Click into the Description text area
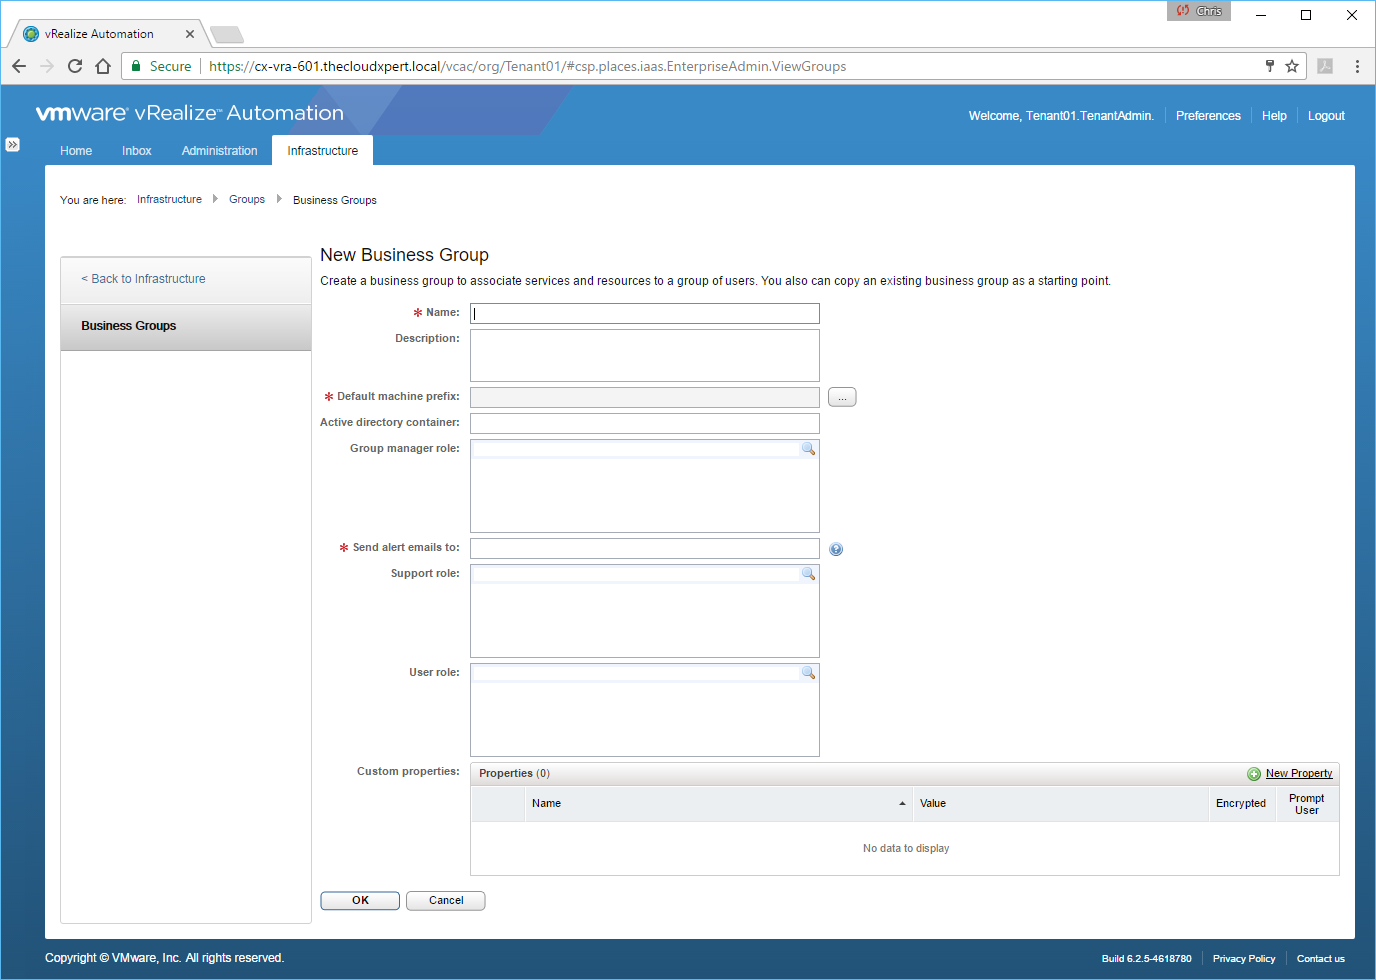The image size is (1376, 980). tap(645, 355)
